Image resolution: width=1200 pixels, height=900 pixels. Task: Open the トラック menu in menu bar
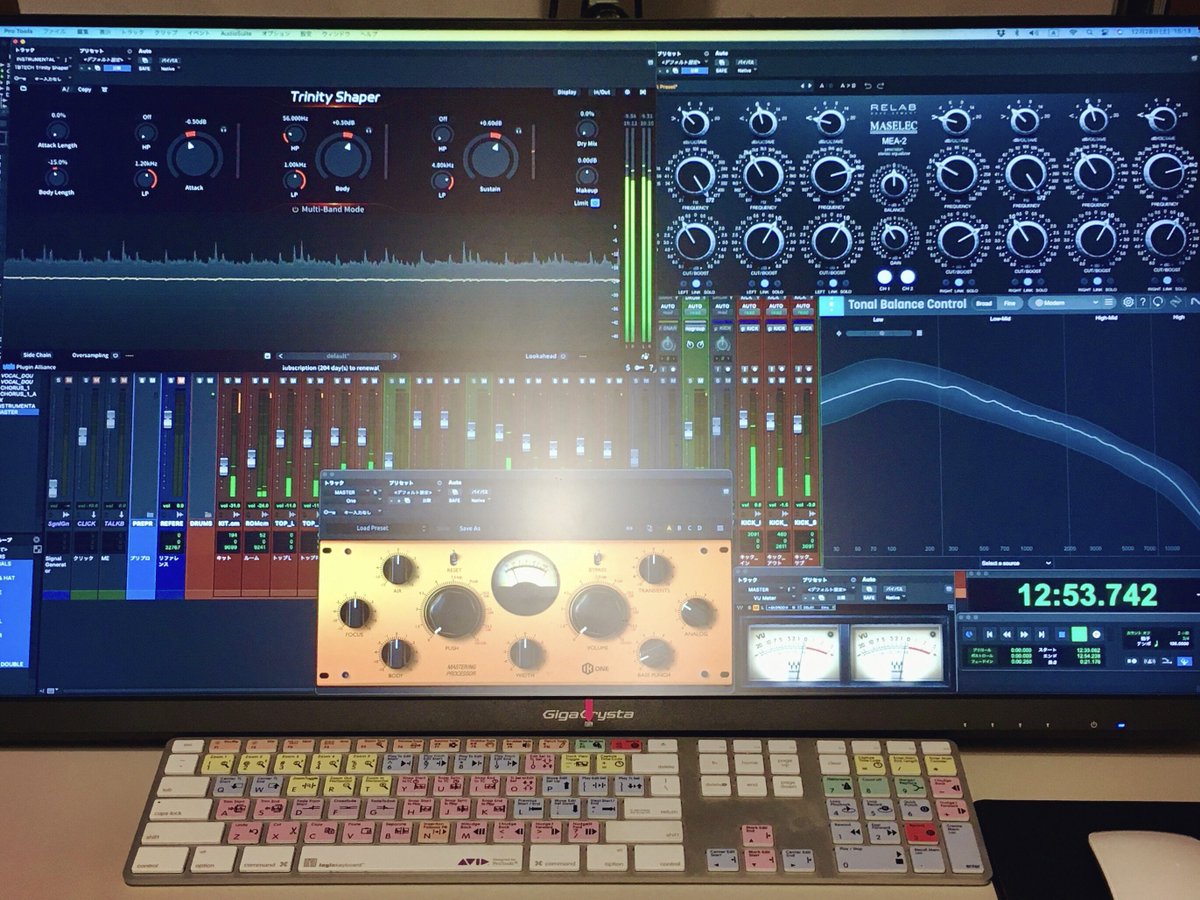click(132, 33)
